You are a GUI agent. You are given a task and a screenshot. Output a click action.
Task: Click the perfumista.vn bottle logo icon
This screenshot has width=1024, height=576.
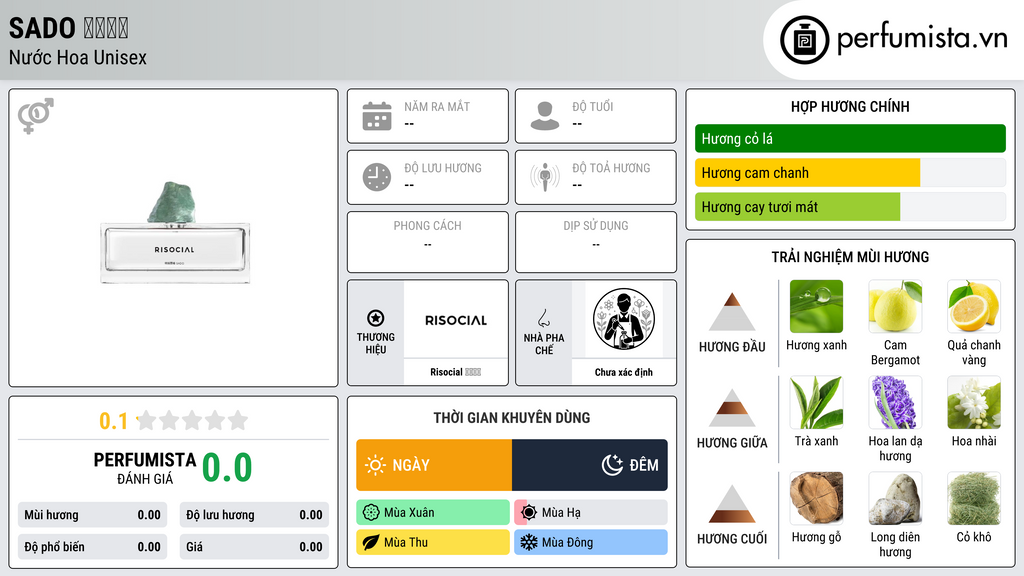[x=805, y=40]
